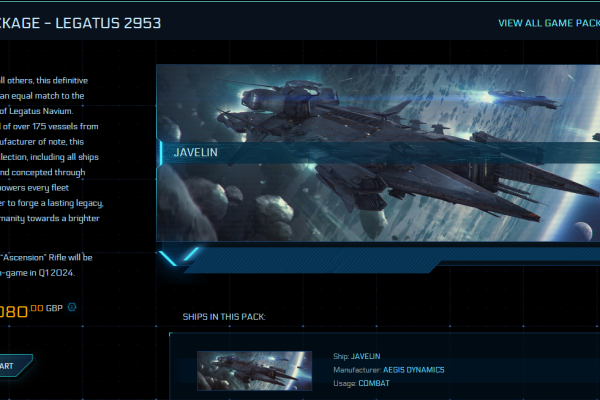
Task: Click the moon in hero image corner
Action: click(x=583, y=231)
